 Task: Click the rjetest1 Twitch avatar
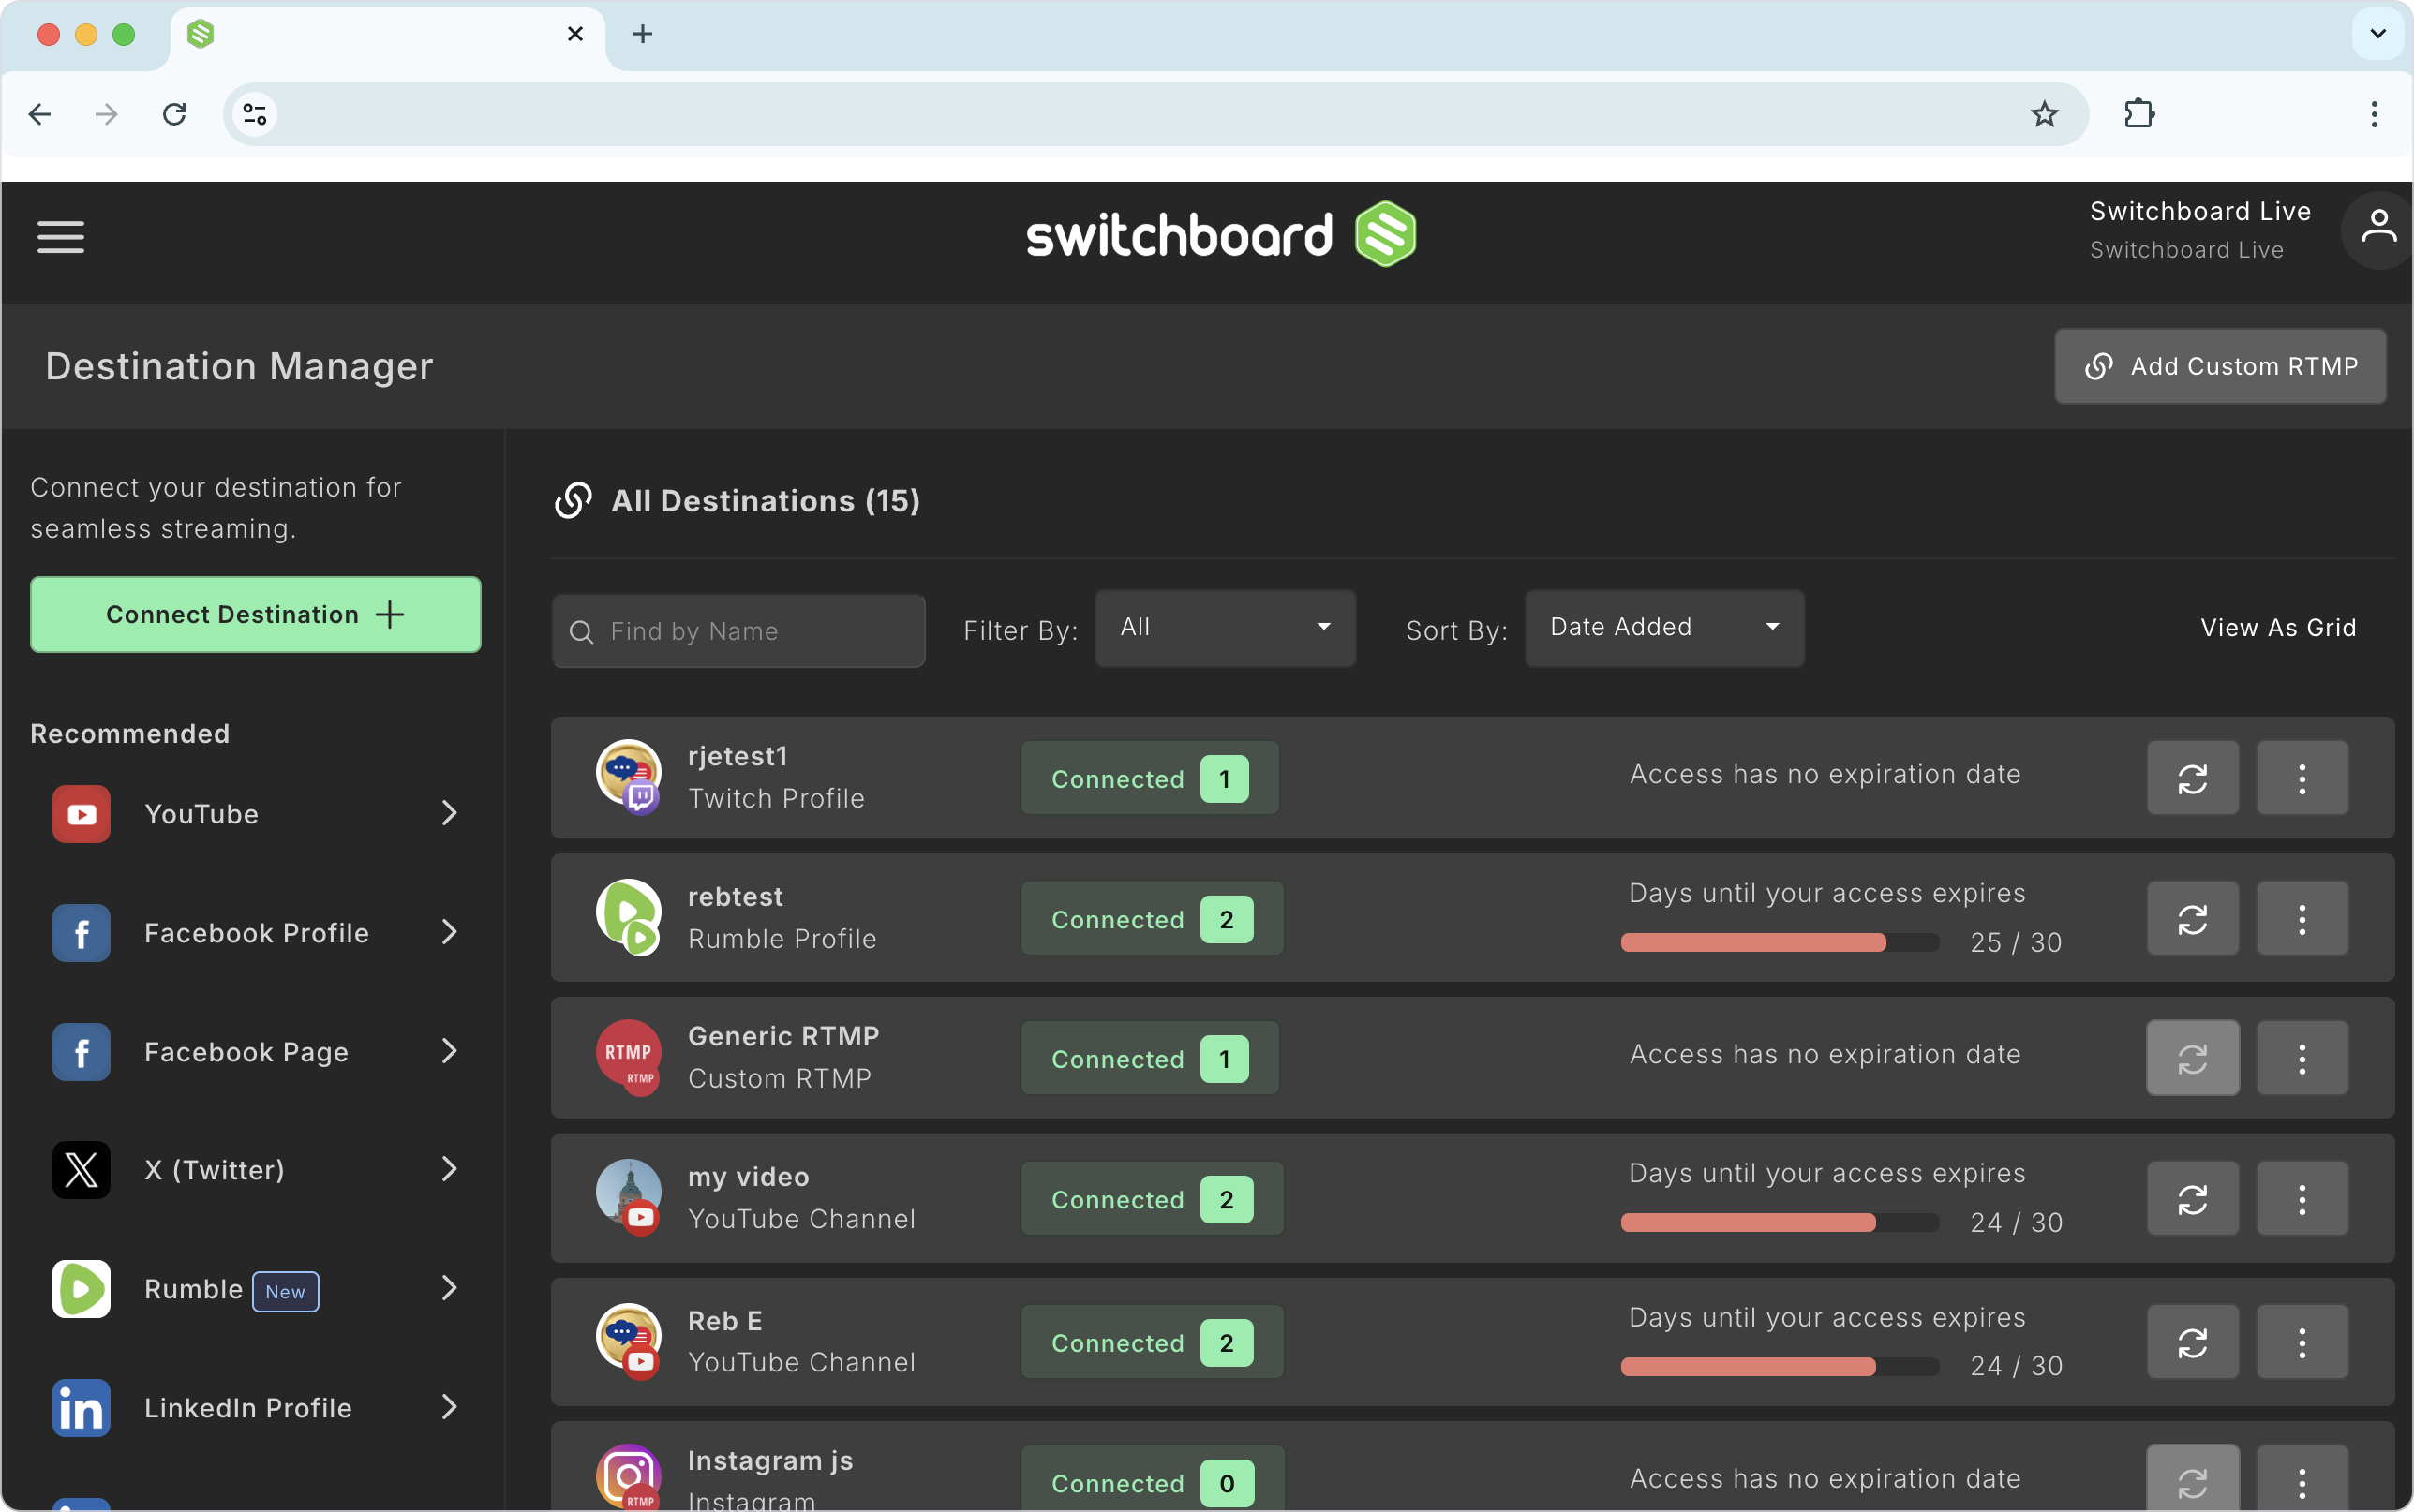pos(628,776)
